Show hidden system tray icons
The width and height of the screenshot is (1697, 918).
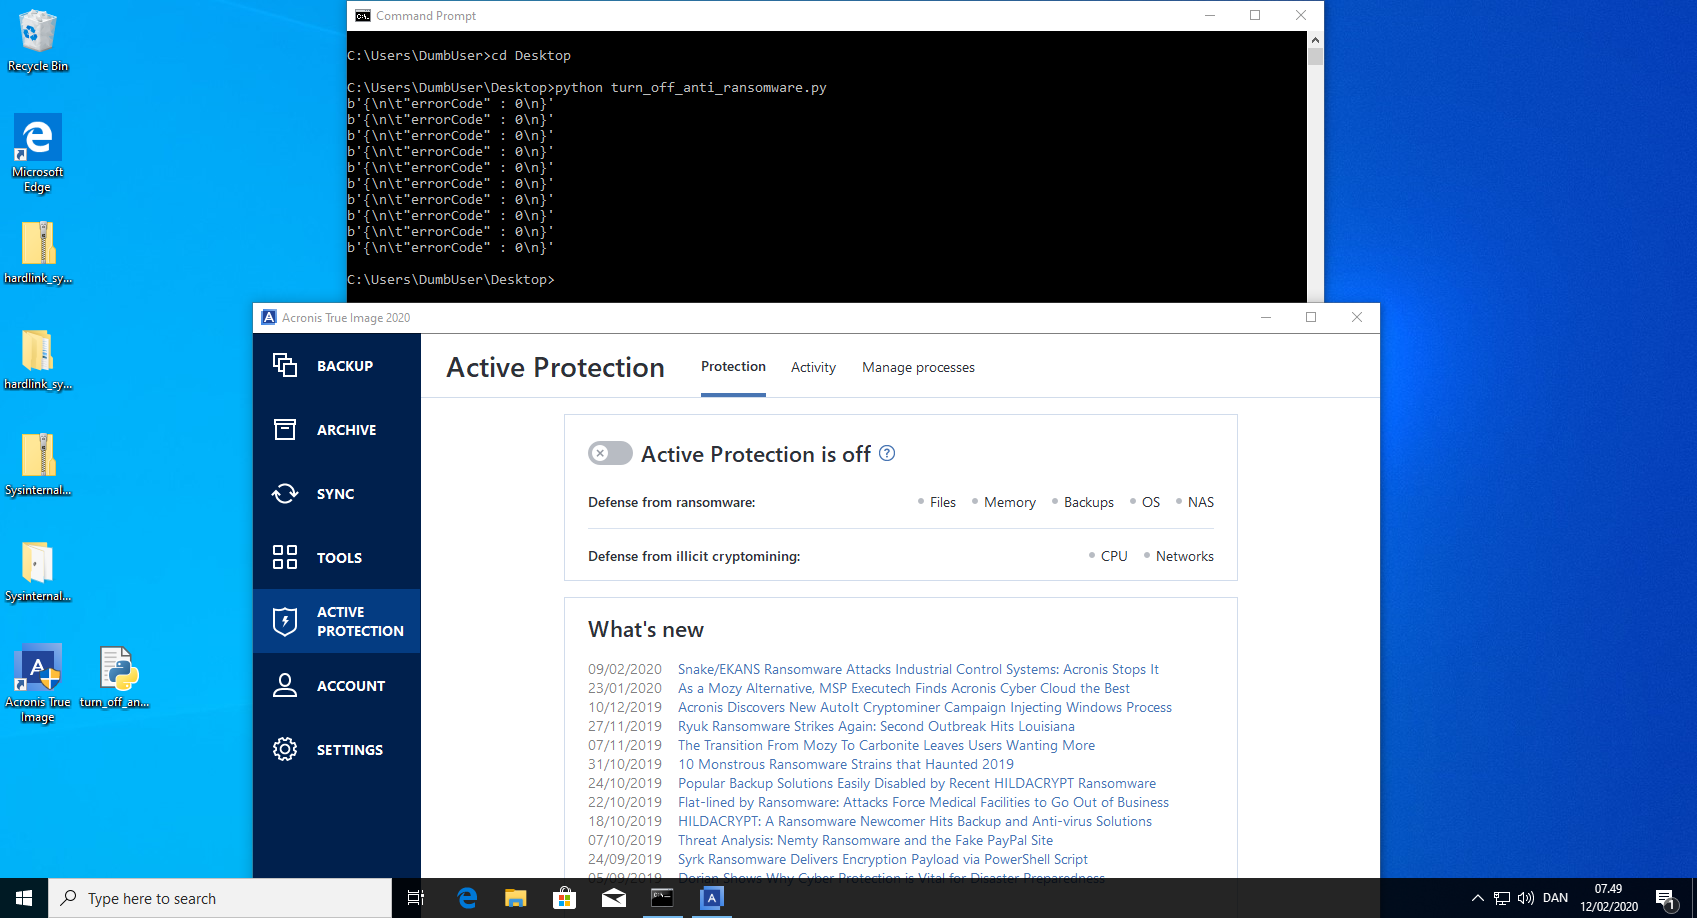coord(1477,898)
